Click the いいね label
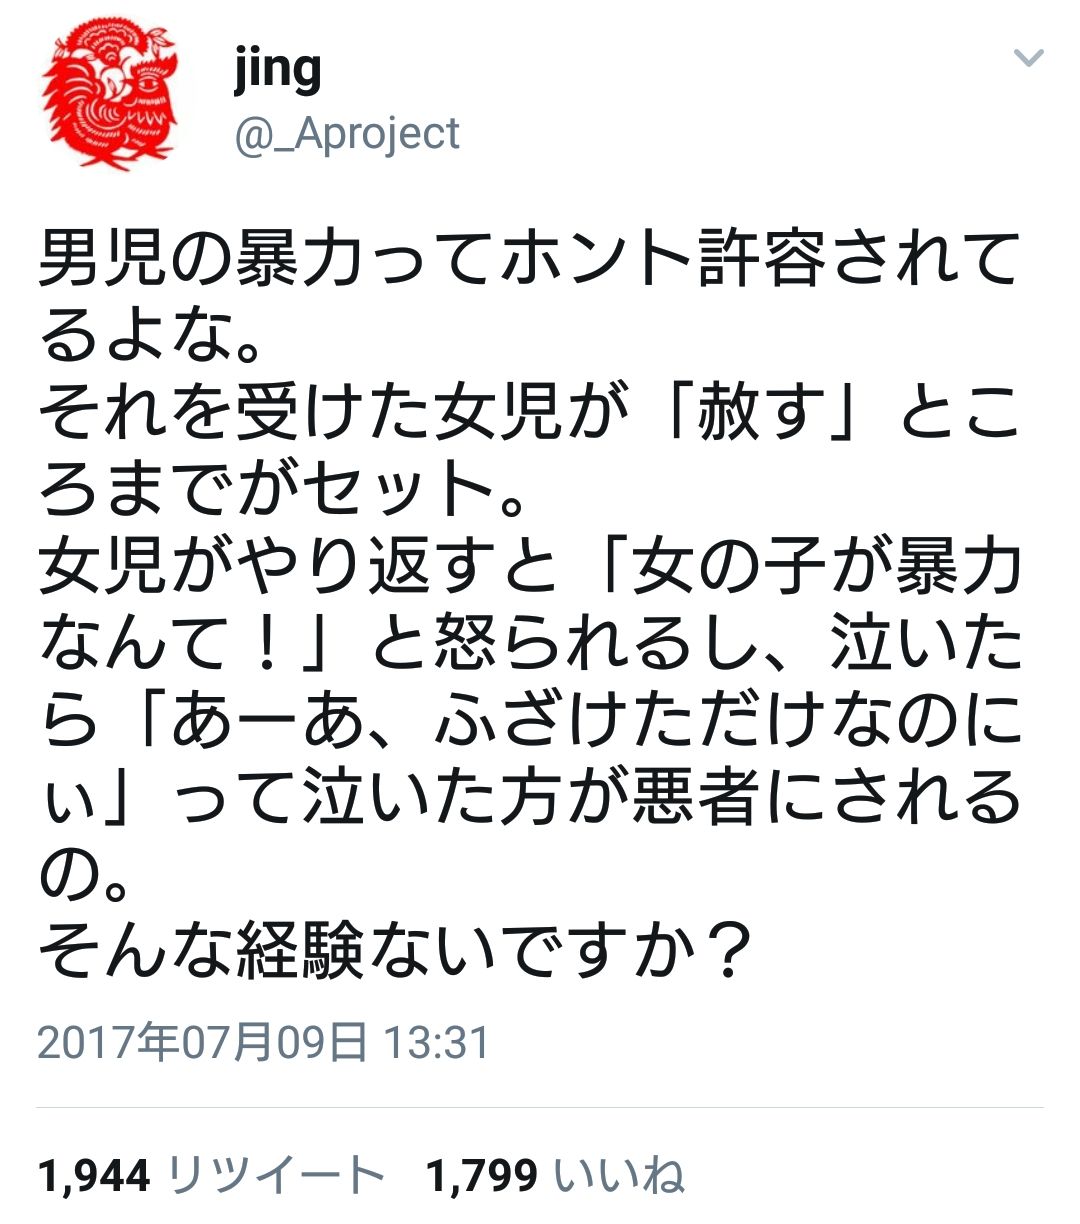1080x1224 pixels. [x=619, y=1175]
